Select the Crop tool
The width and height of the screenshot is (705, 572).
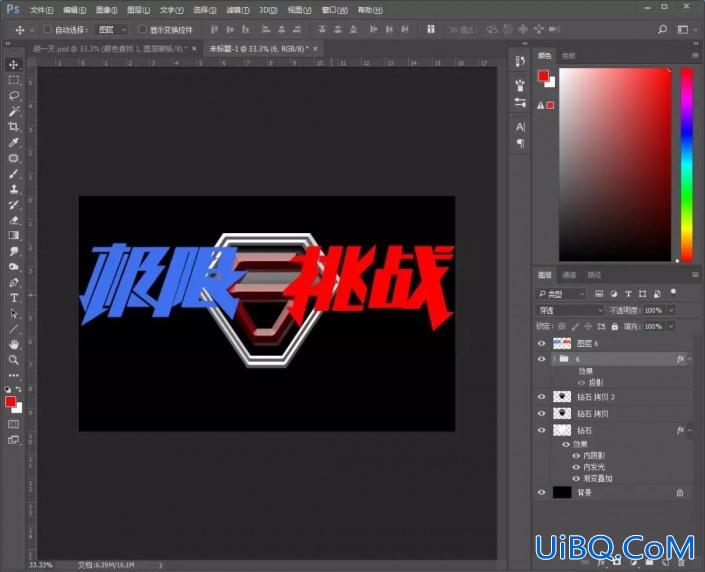click(13, 127)
